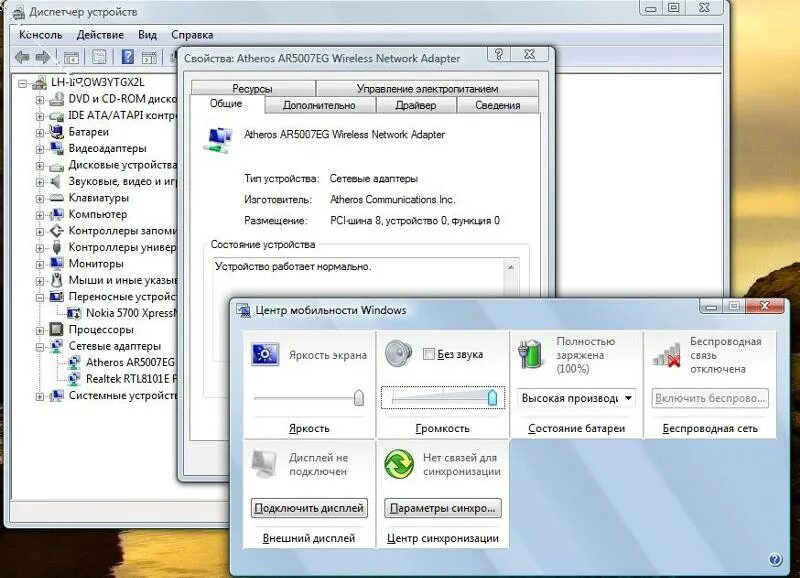Screen dimensions: 800x578
Task: Click the Mobility Center help icon at bottom right
Action: pos(775,560)
